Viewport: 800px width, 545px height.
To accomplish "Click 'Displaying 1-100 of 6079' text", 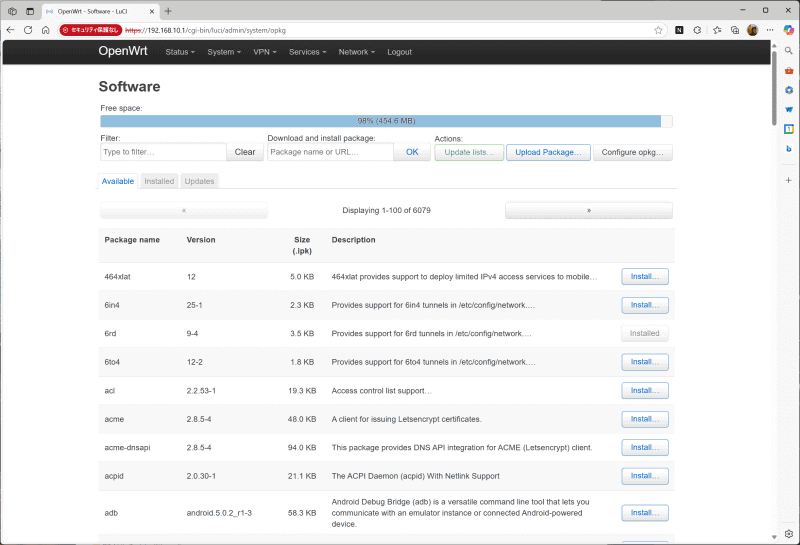I will point(386,210).
